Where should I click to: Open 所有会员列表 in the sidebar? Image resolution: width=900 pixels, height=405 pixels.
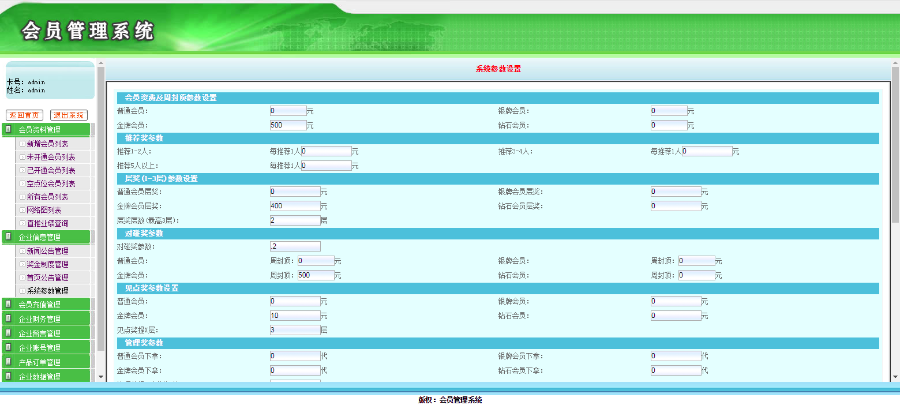click(47, 197)
